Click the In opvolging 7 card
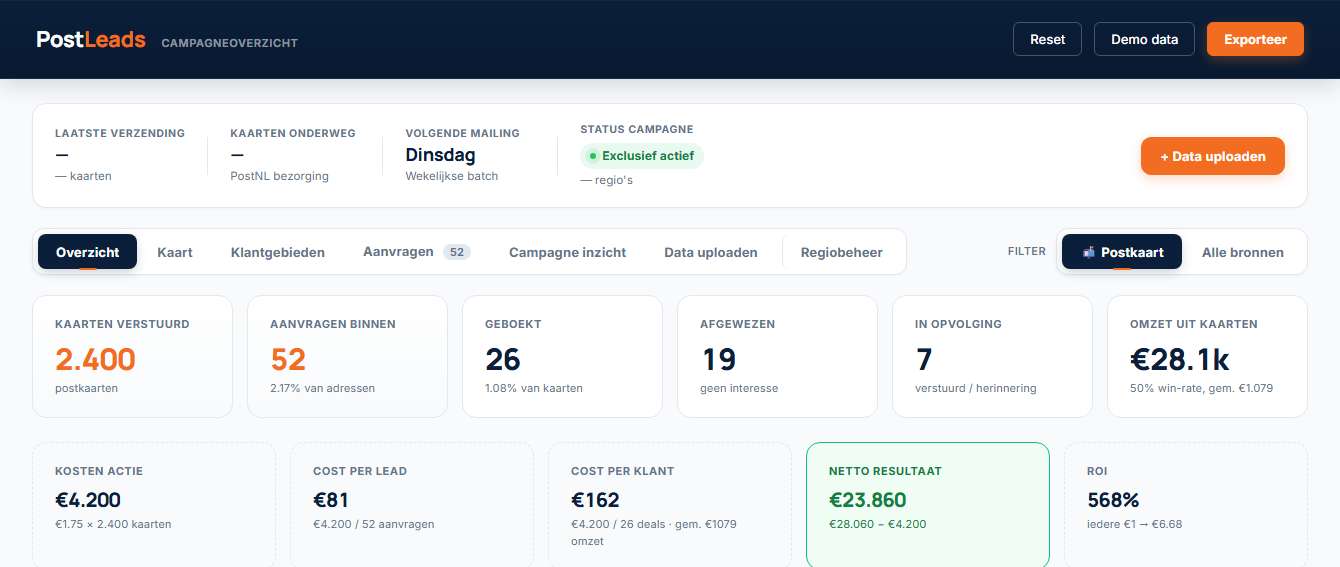Screen dimensions: 1340x567 [992, 356]
